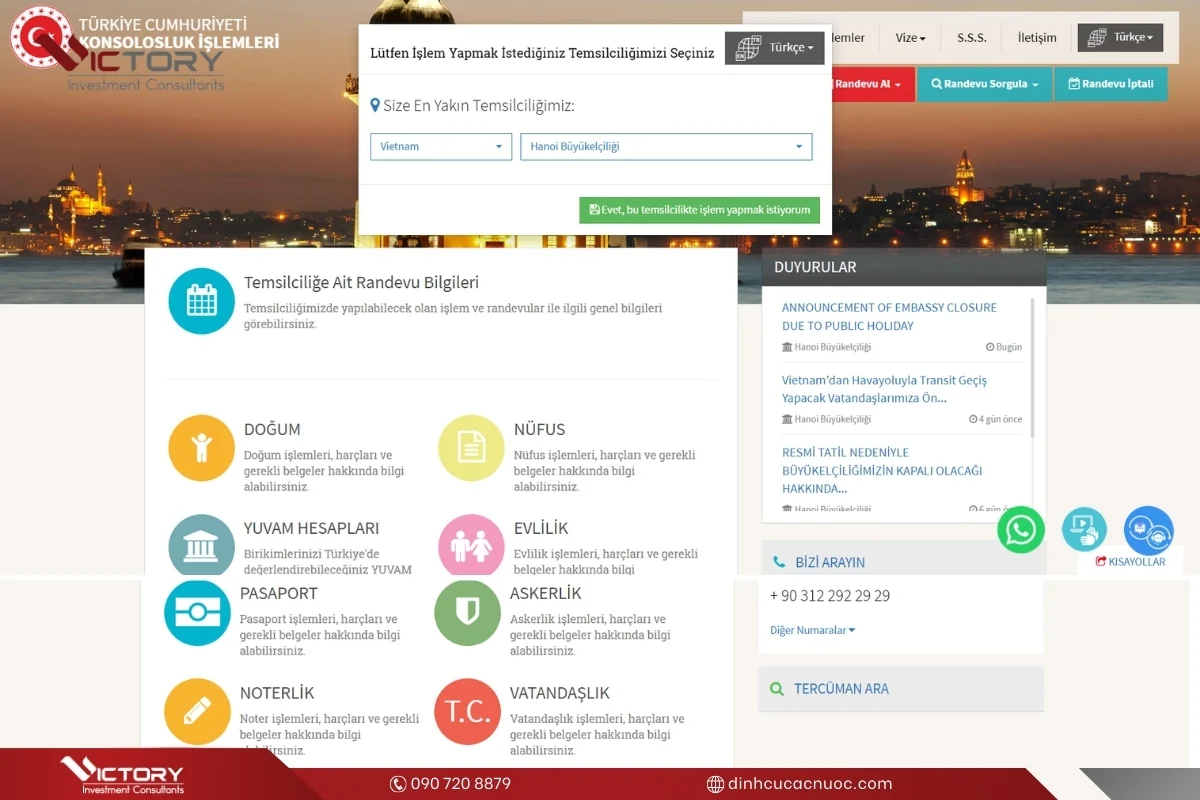Image resolution: width=1200 pixels, height=800 pixels.
Task: Select the Noterlik pencil icon
Action: tap(197, 711)
